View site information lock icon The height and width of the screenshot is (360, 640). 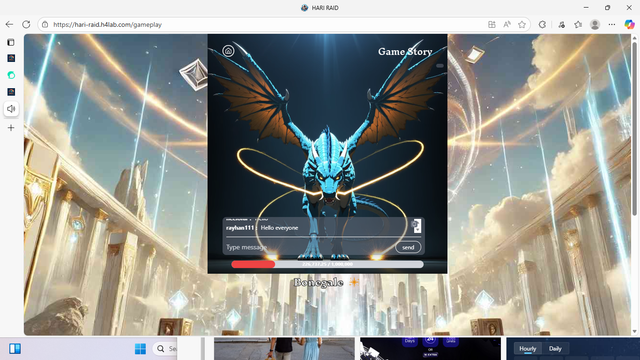(45, 24)
